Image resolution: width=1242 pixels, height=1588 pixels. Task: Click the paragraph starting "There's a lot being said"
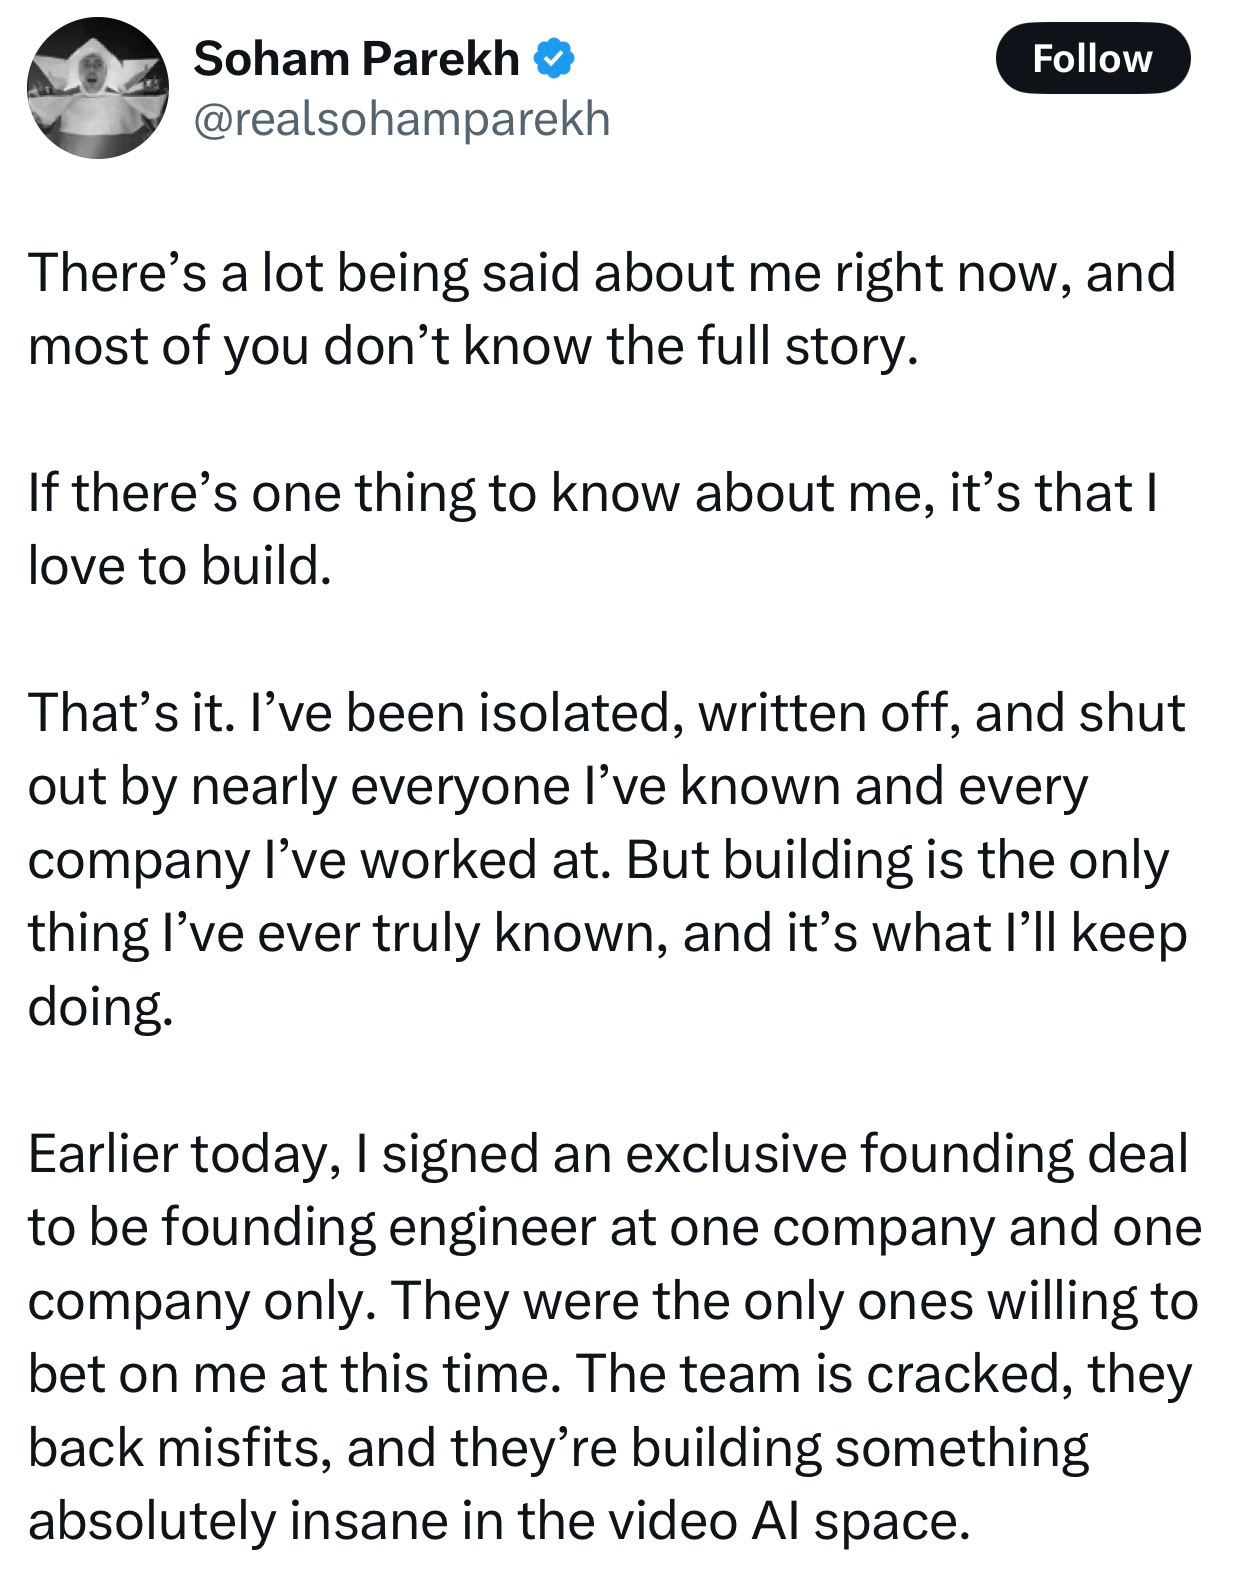[x=602, y=309]
